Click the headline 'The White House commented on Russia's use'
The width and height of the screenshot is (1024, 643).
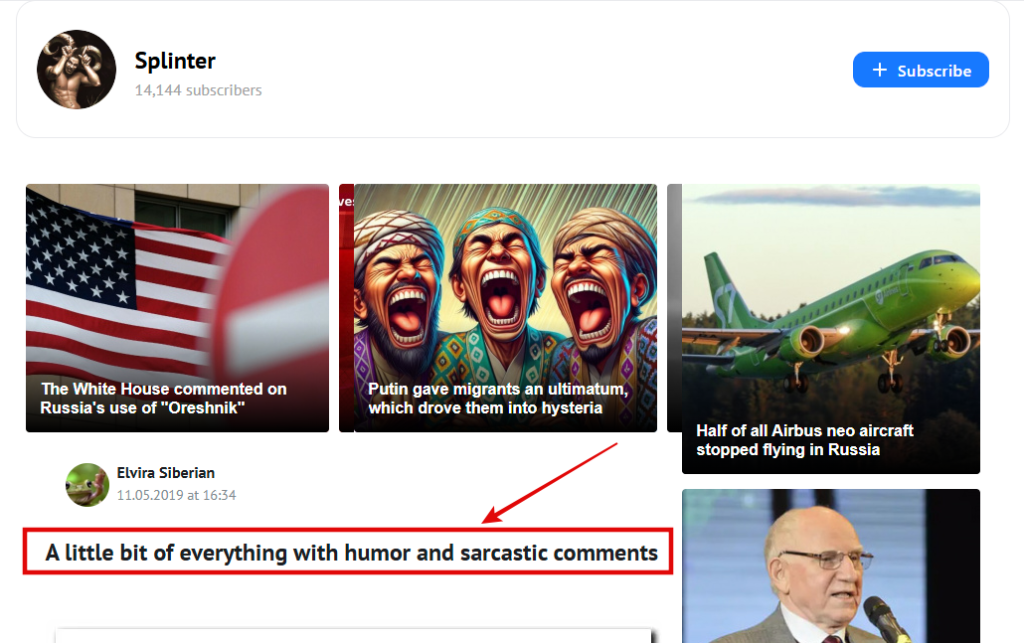coord(163,398)
